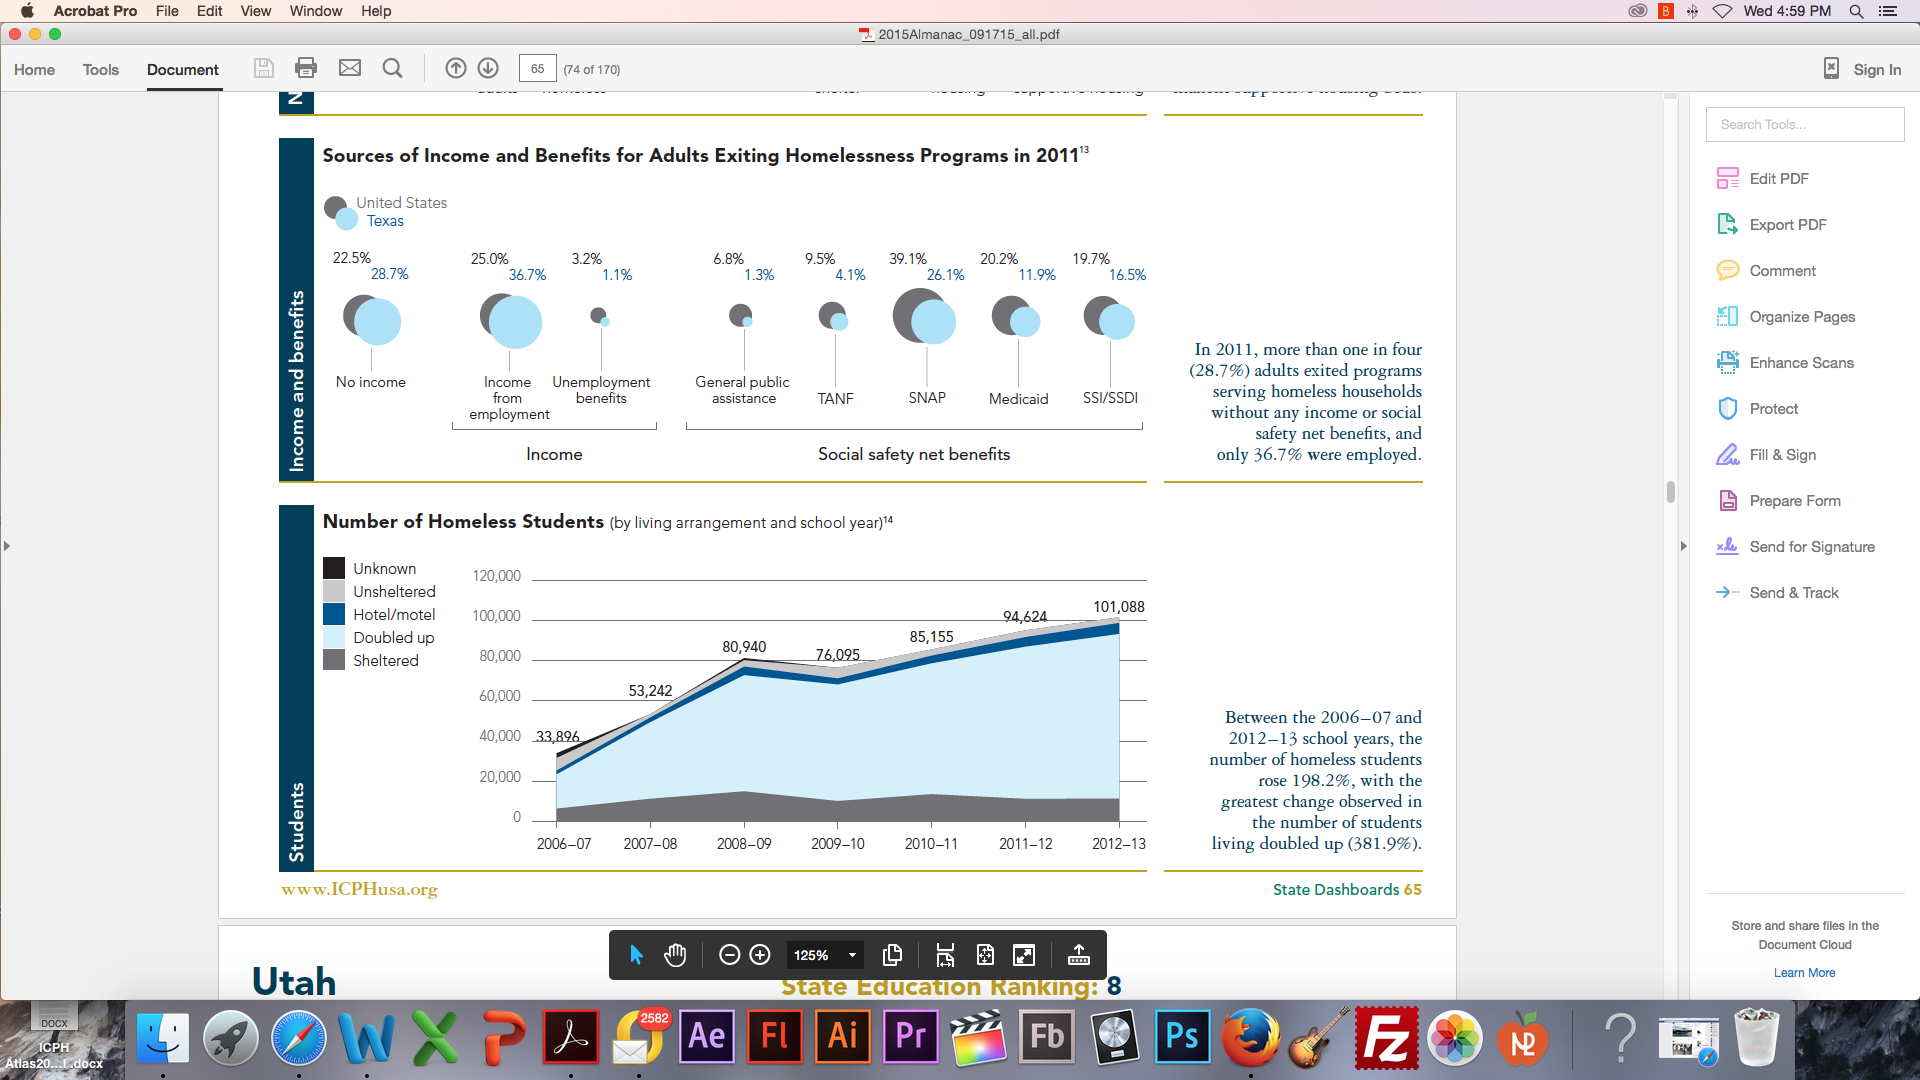Switch to the Tools tab
Screen dimensions: 1920x1080
(100, 69)
